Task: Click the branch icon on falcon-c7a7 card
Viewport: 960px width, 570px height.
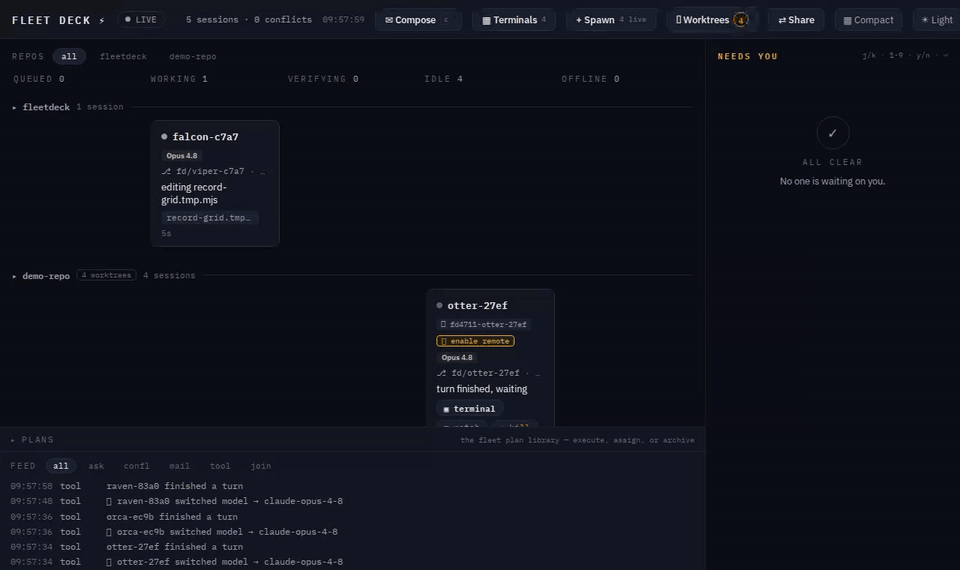Action: (x=166, y=171)
